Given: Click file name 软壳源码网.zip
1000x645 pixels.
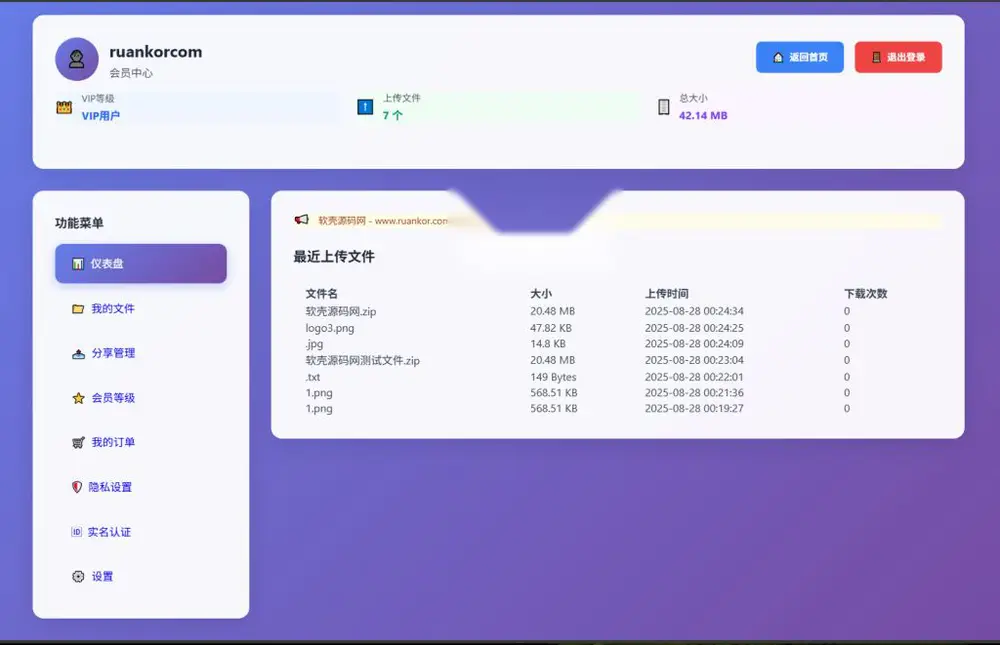Looking at the screenshot, I should (341, 311).
